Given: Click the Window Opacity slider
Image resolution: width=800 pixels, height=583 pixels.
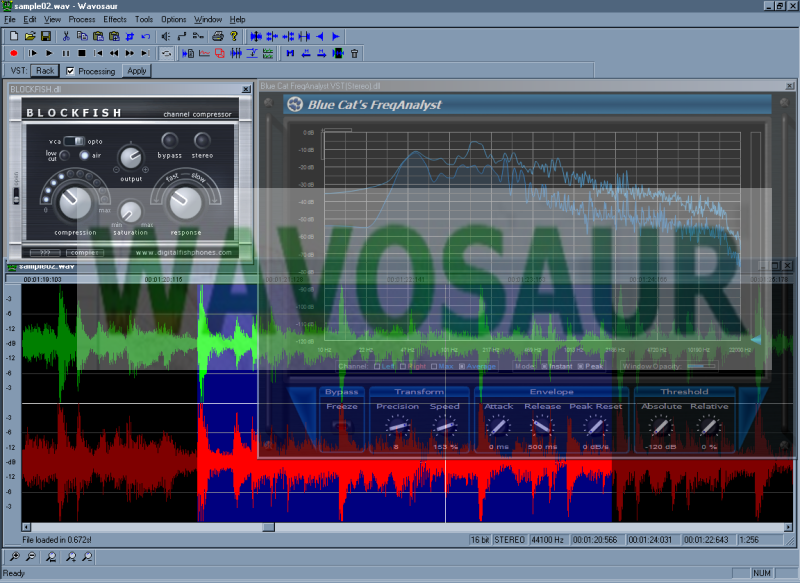Looking at the screenshot, I should tap(702, 366).
